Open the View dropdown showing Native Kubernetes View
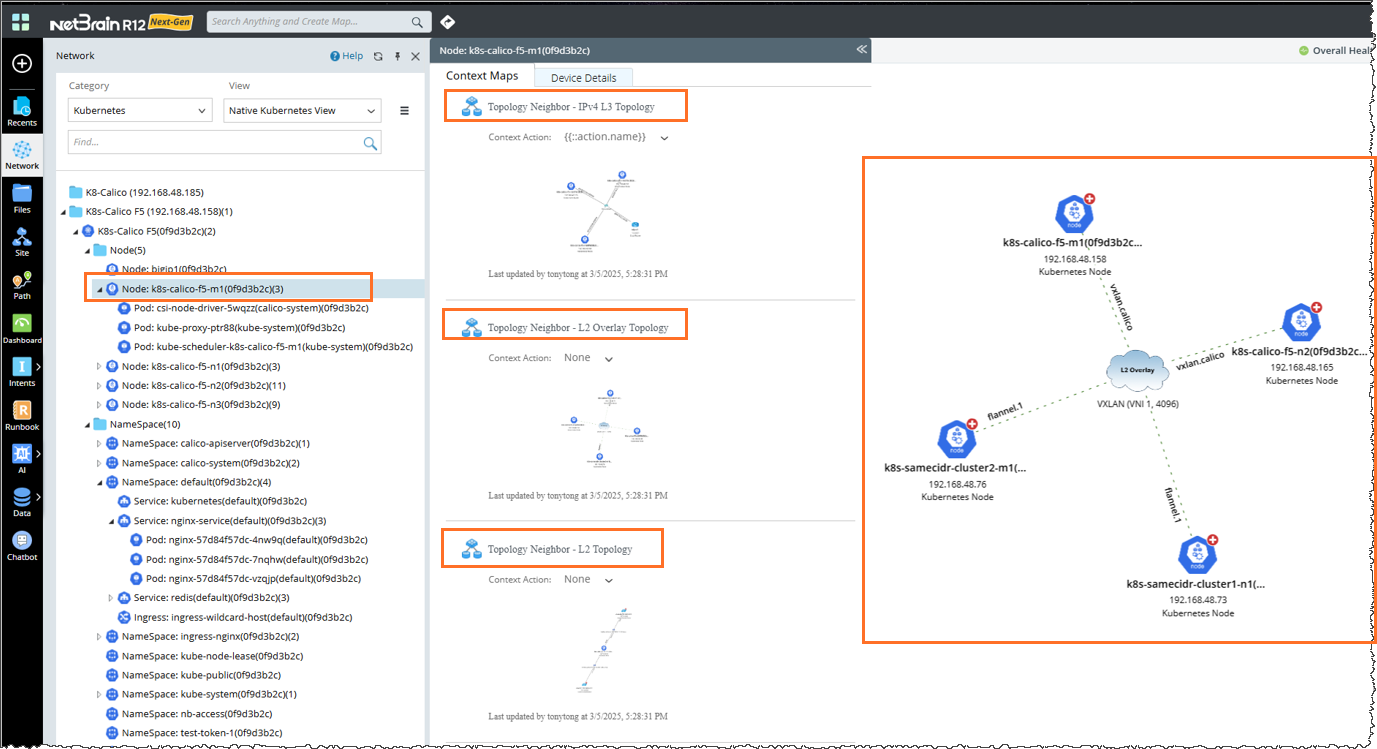This screenshot has width=1377, height=749. (302, 111)
